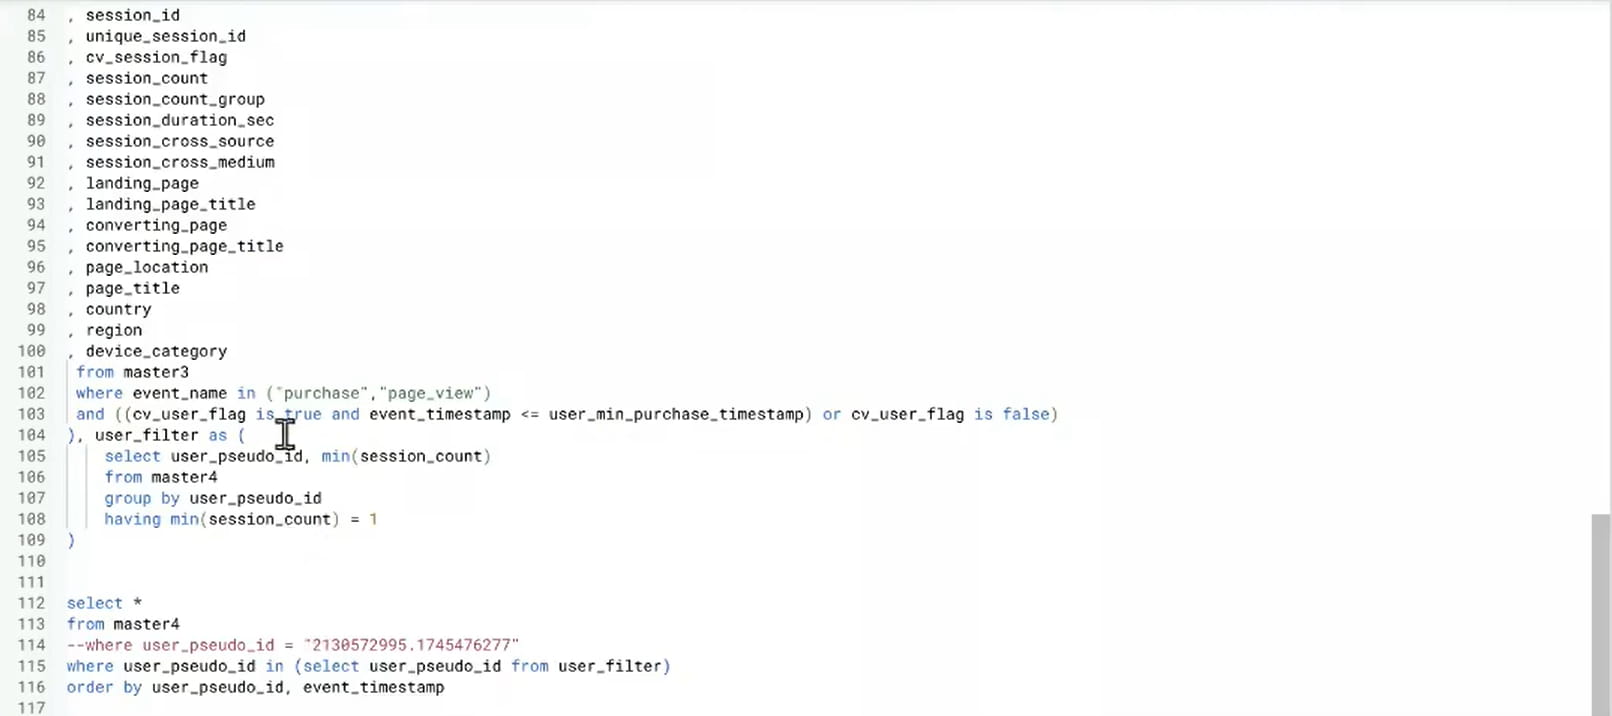
Task: Place cursor on user_min_purchase_timestamp
Action: (x=676, y=414)
